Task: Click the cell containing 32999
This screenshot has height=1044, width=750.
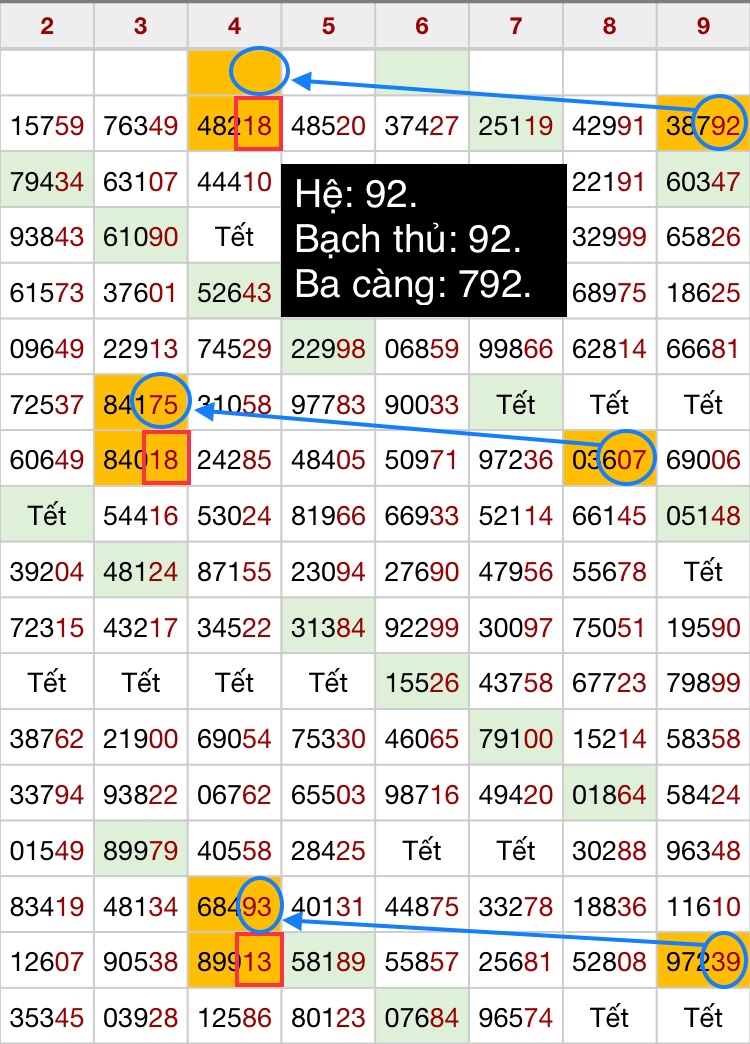Action: point(609,236)
